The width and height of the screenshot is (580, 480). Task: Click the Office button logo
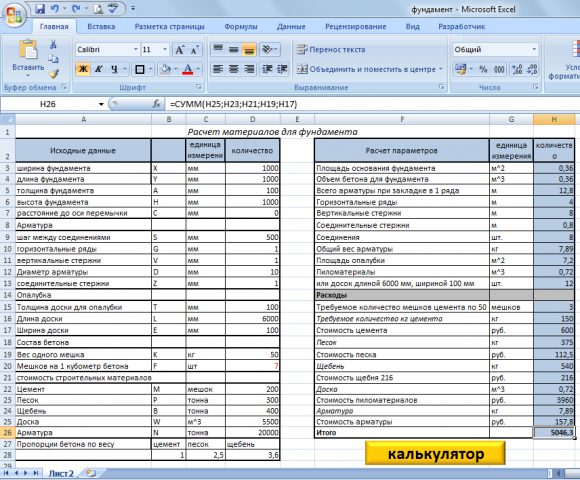[14, 15]
